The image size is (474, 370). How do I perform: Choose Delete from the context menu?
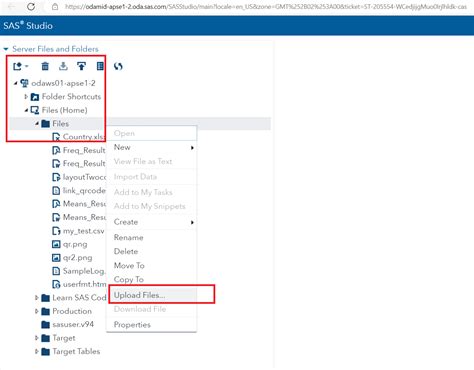(152, 252)
